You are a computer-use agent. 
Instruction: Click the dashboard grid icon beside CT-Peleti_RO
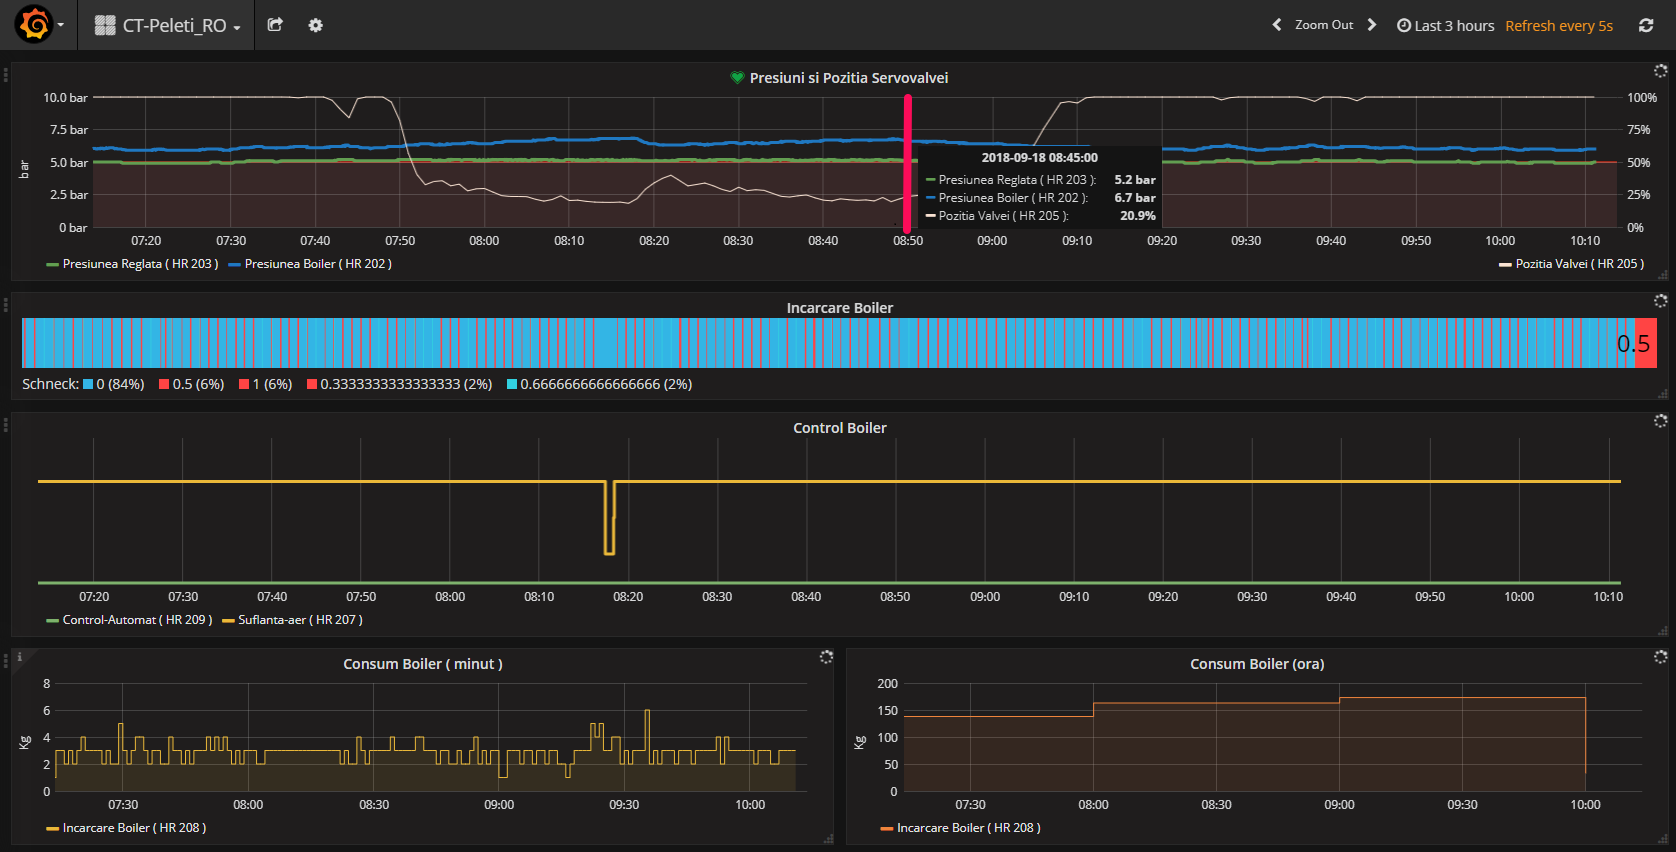(x=105, y=25)
